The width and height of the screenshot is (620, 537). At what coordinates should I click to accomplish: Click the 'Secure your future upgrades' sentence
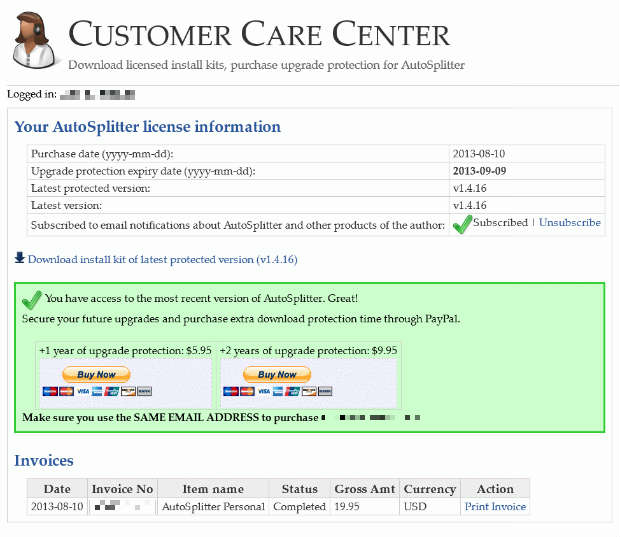pos(241,319)
